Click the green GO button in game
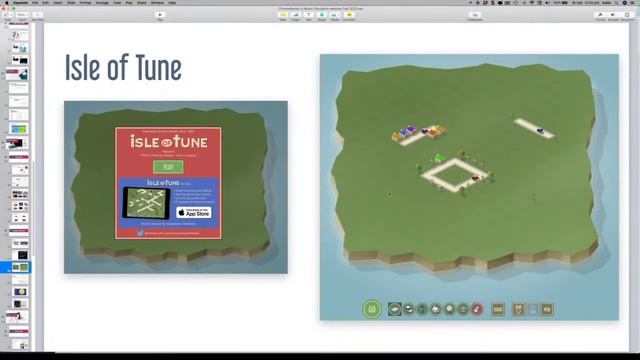Viewport: 640px width, 360px height. point(372,309)
